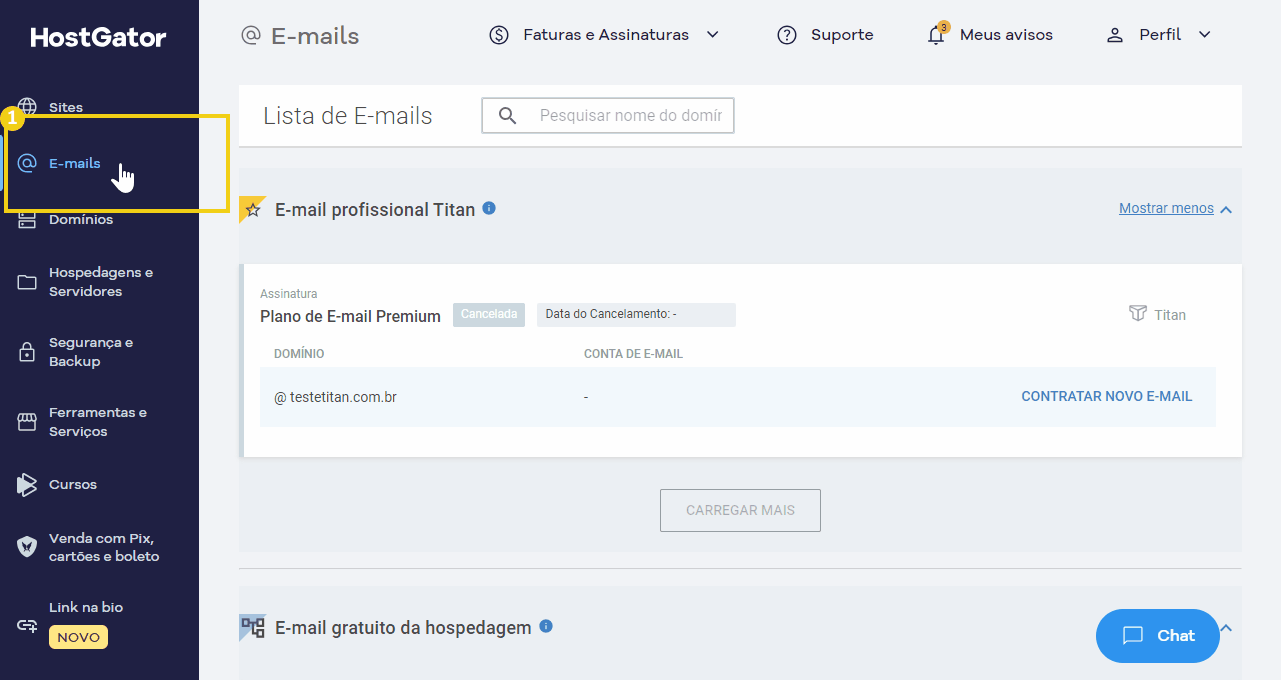The height and width of the screenshot is (680, 1281).
Task: Open Hospedagens e Servidores menu item
Action: coord(101,282)
